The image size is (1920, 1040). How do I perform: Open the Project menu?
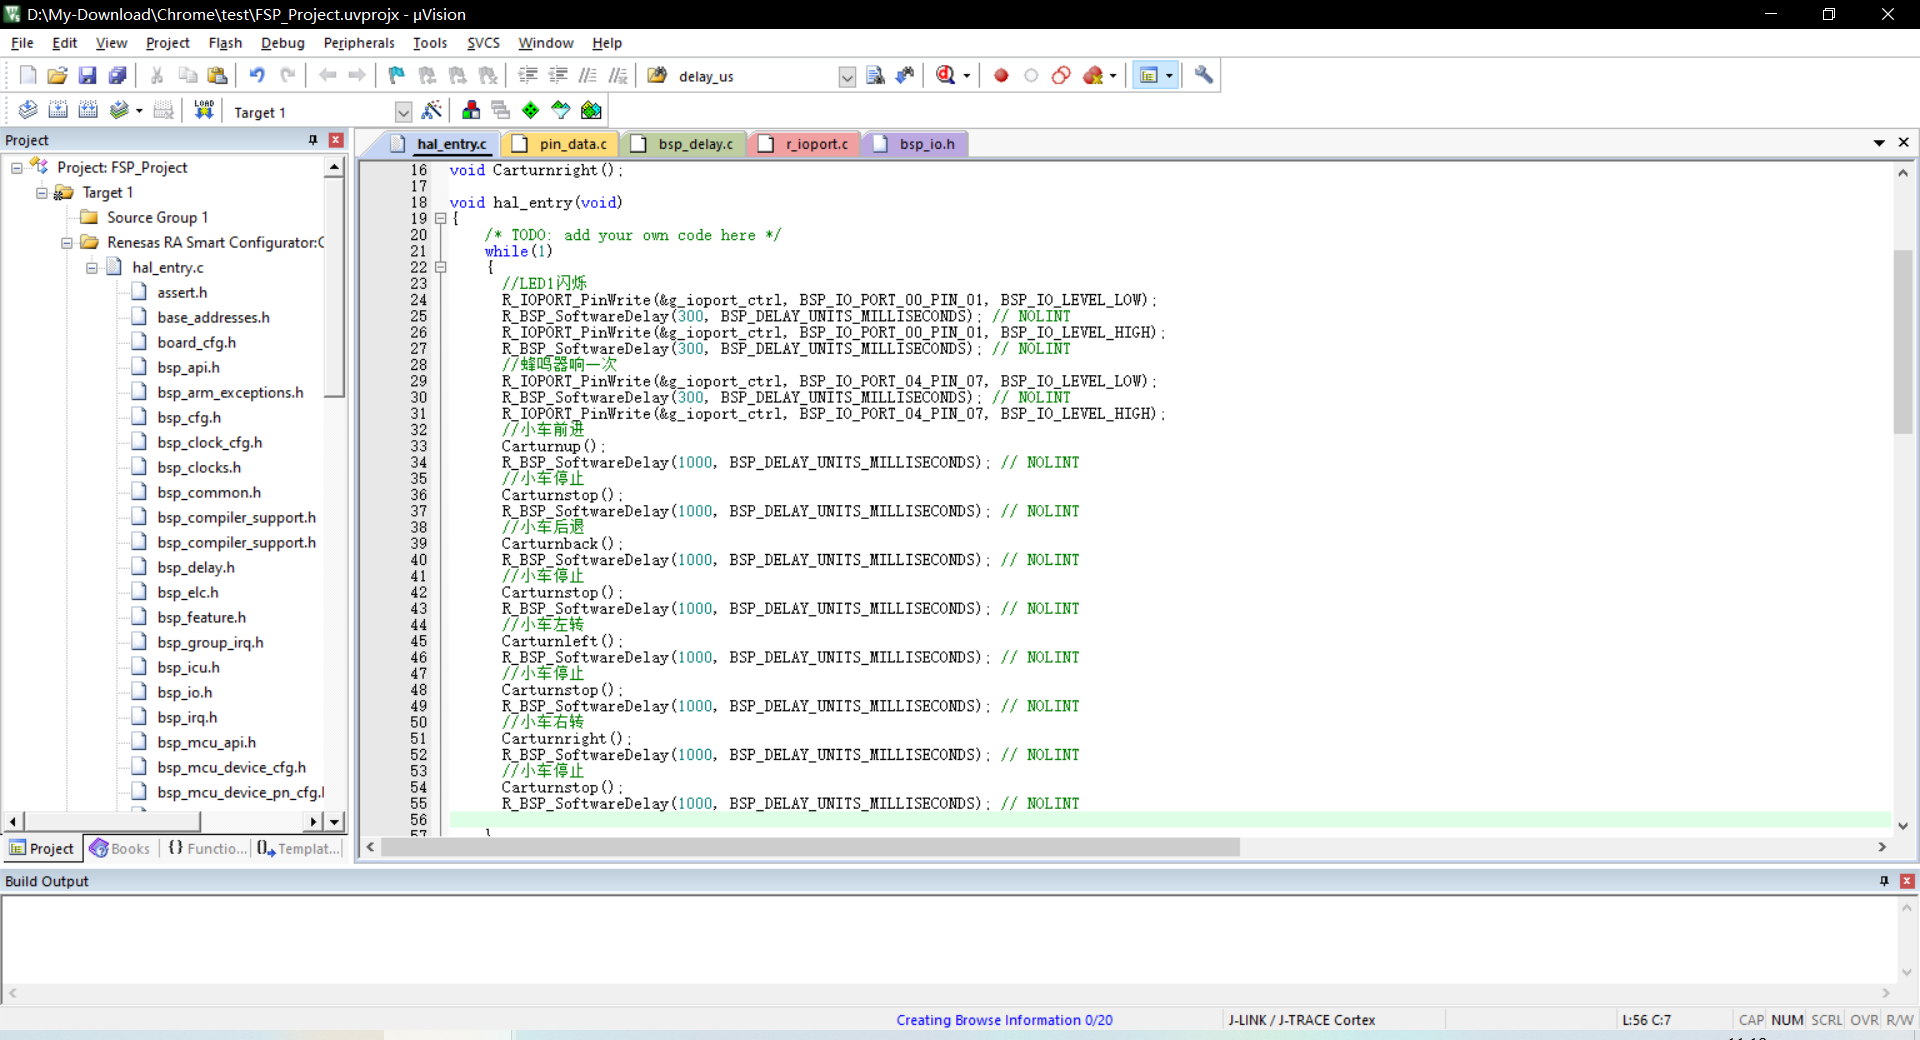point(167,43)
